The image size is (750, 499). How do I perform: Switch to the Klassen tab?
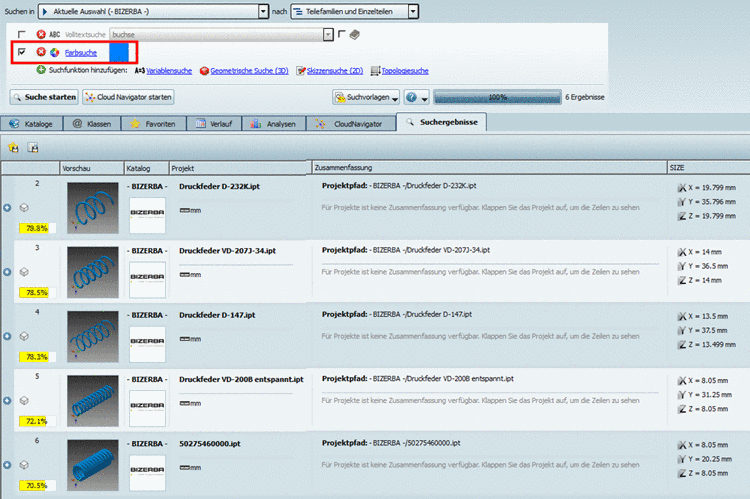click(92, 123)
